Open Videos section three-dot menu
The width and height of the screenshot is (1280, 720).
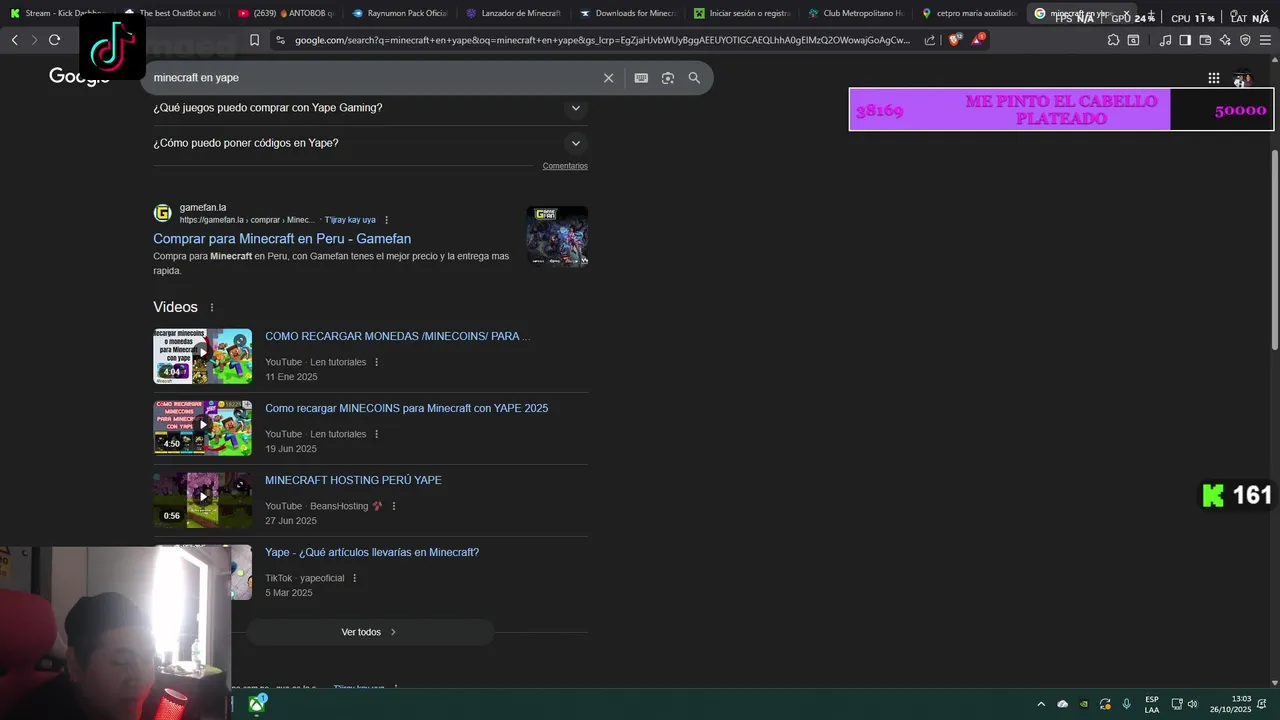[212, 307]
